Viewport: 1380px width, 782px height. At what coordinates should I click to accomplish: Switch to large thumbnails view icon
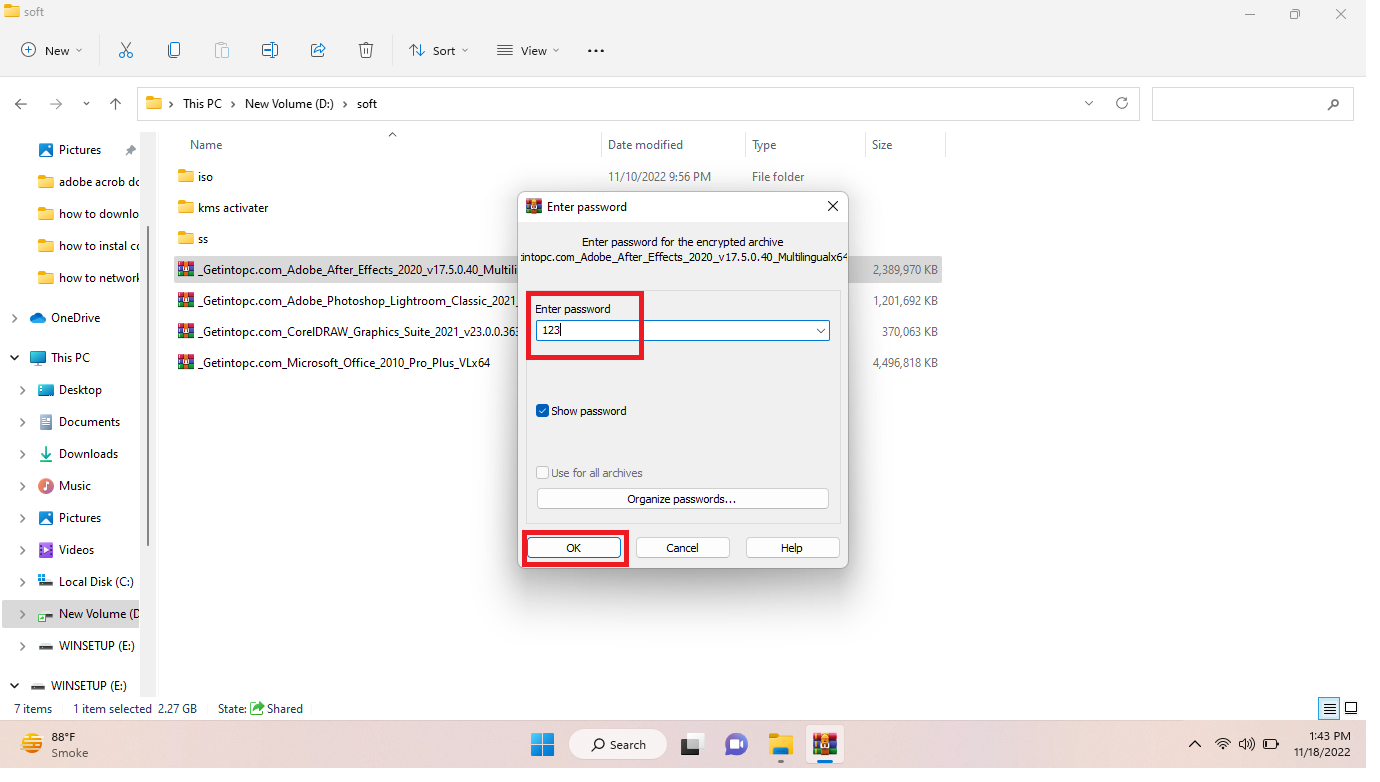point(1351,709)
